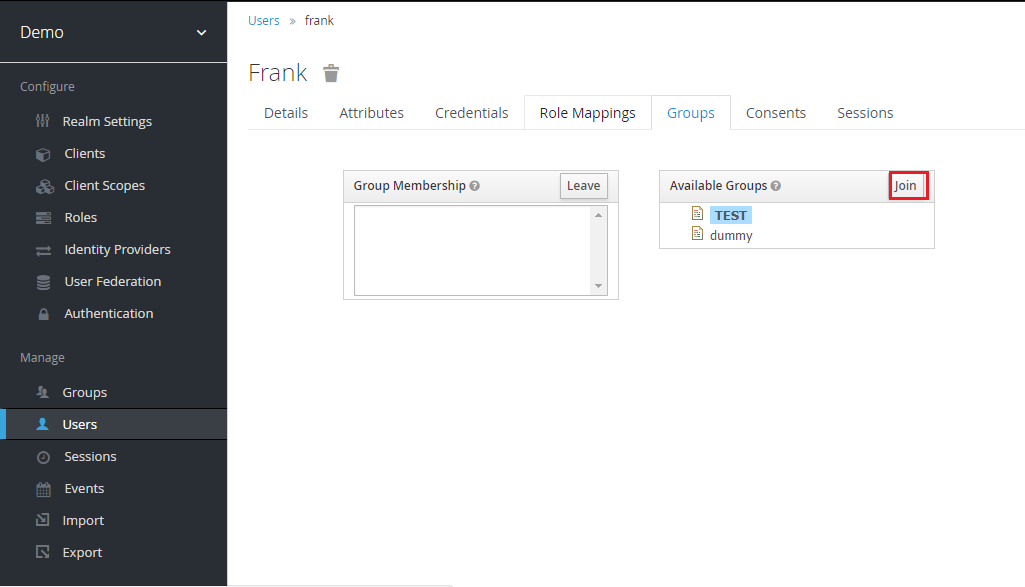Screen dimensions: 1025x587
Task: Click the Clients cube icon
Action: click(x=43, y=154)
